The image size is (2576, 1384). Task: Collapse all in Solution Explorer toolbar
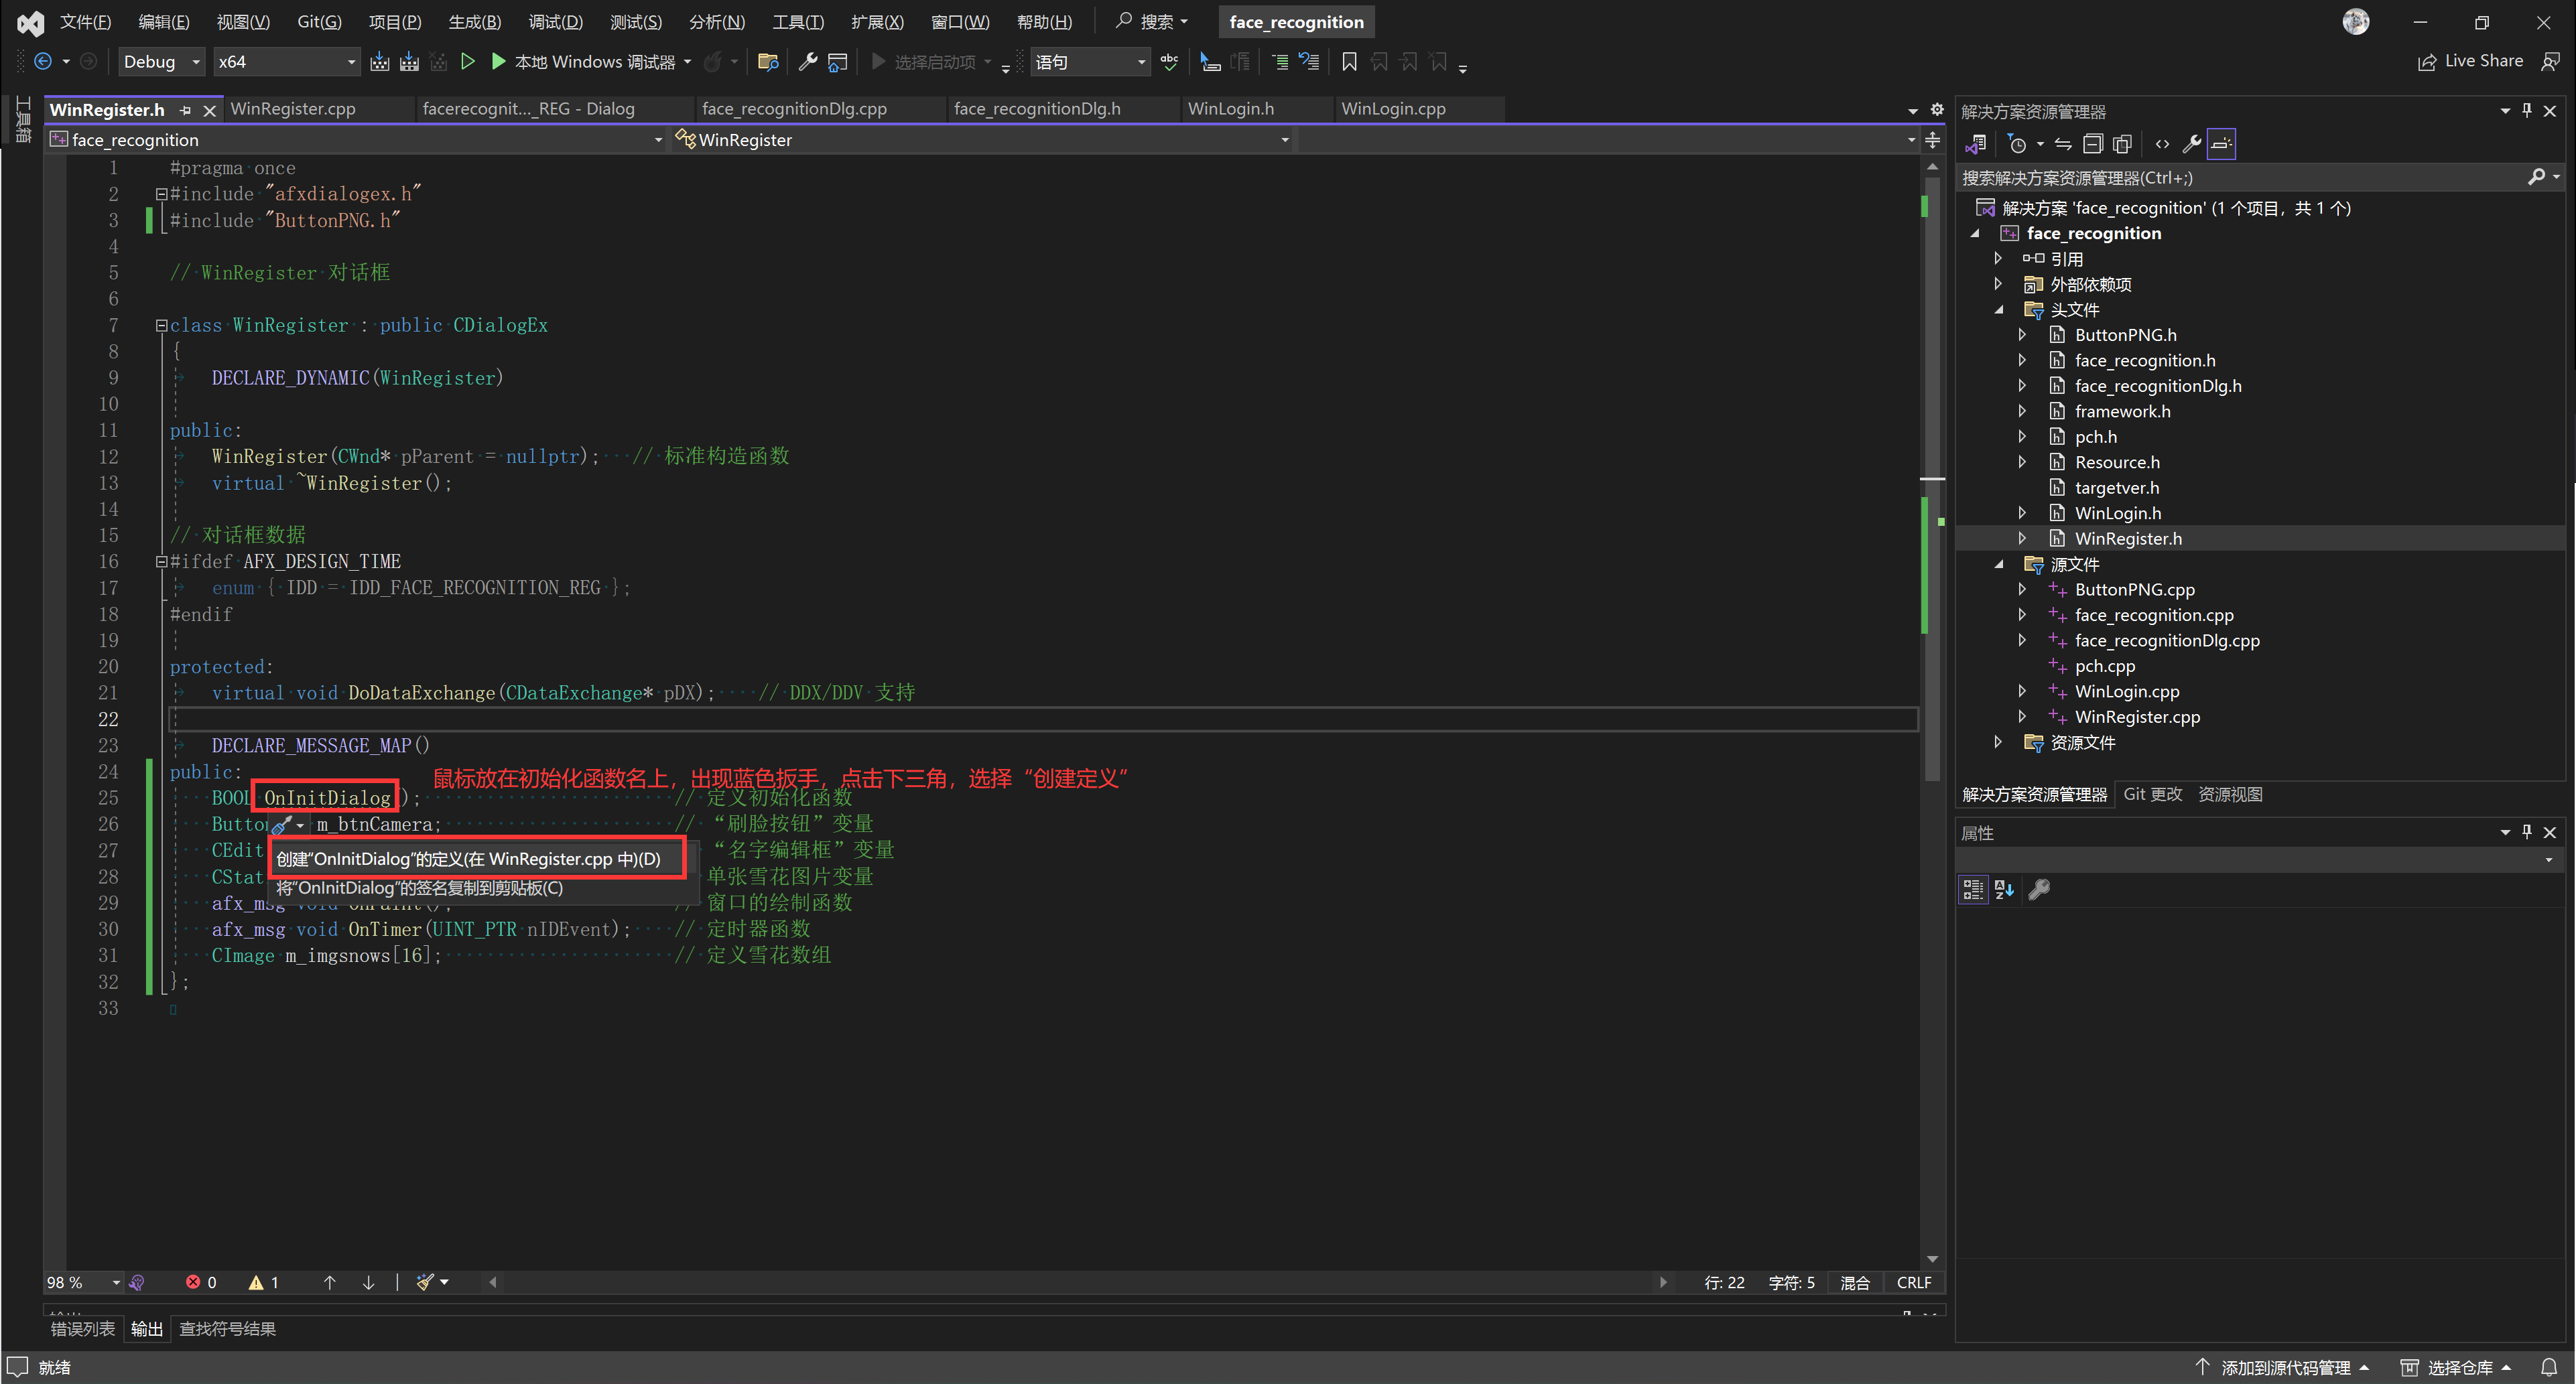click(2093, 144)
